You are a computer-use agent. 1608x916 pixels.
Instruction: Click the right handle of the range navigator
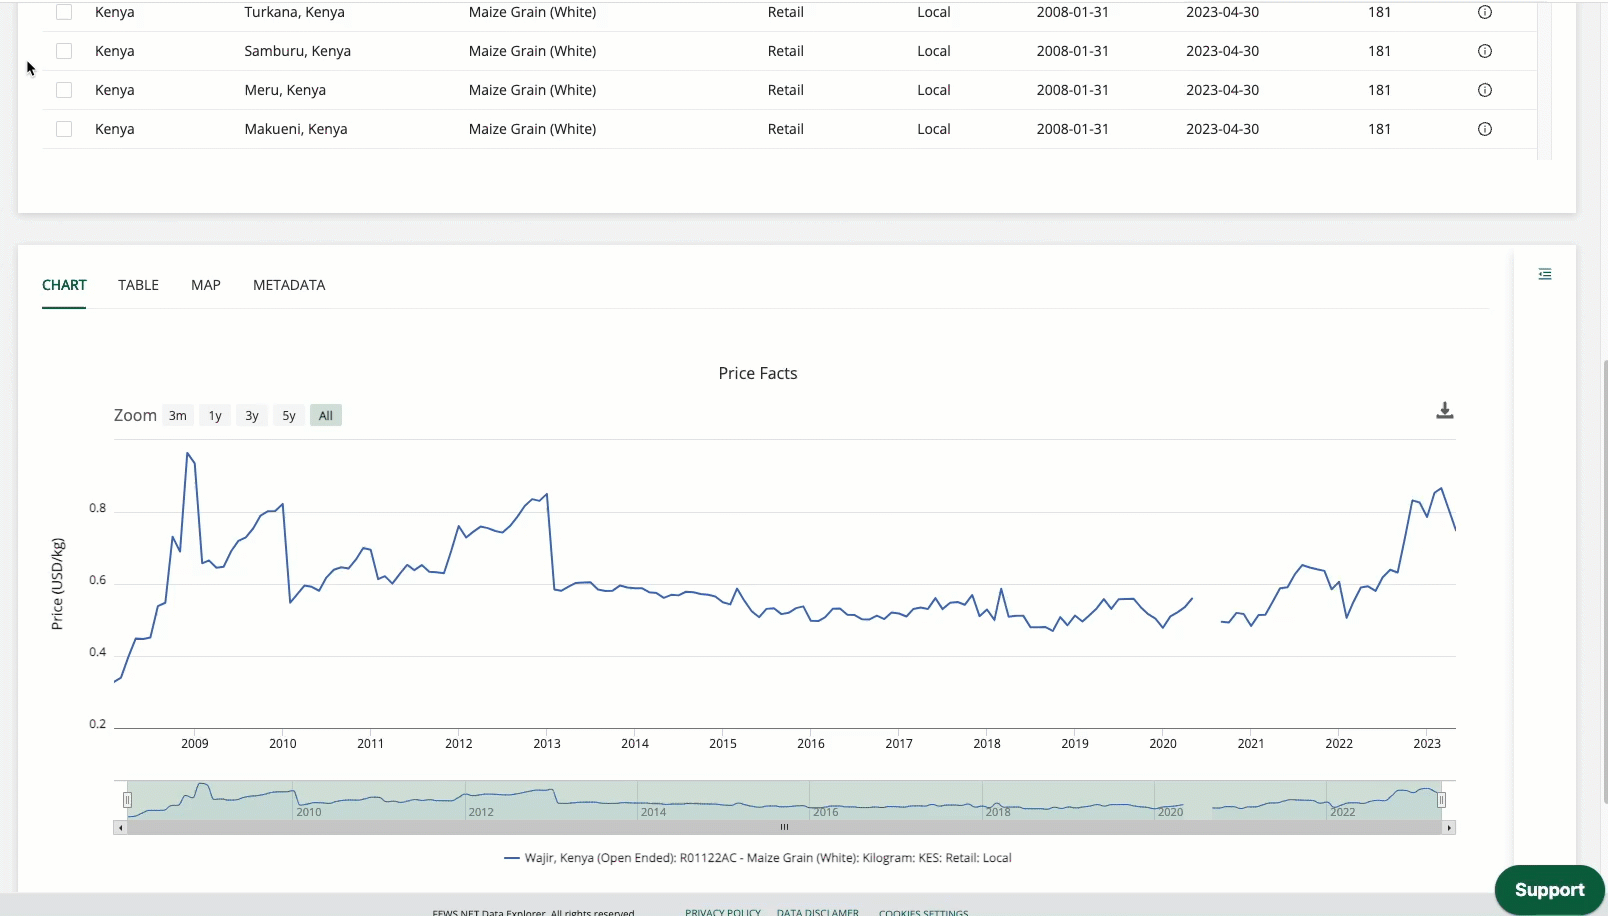coord(1442,799)
